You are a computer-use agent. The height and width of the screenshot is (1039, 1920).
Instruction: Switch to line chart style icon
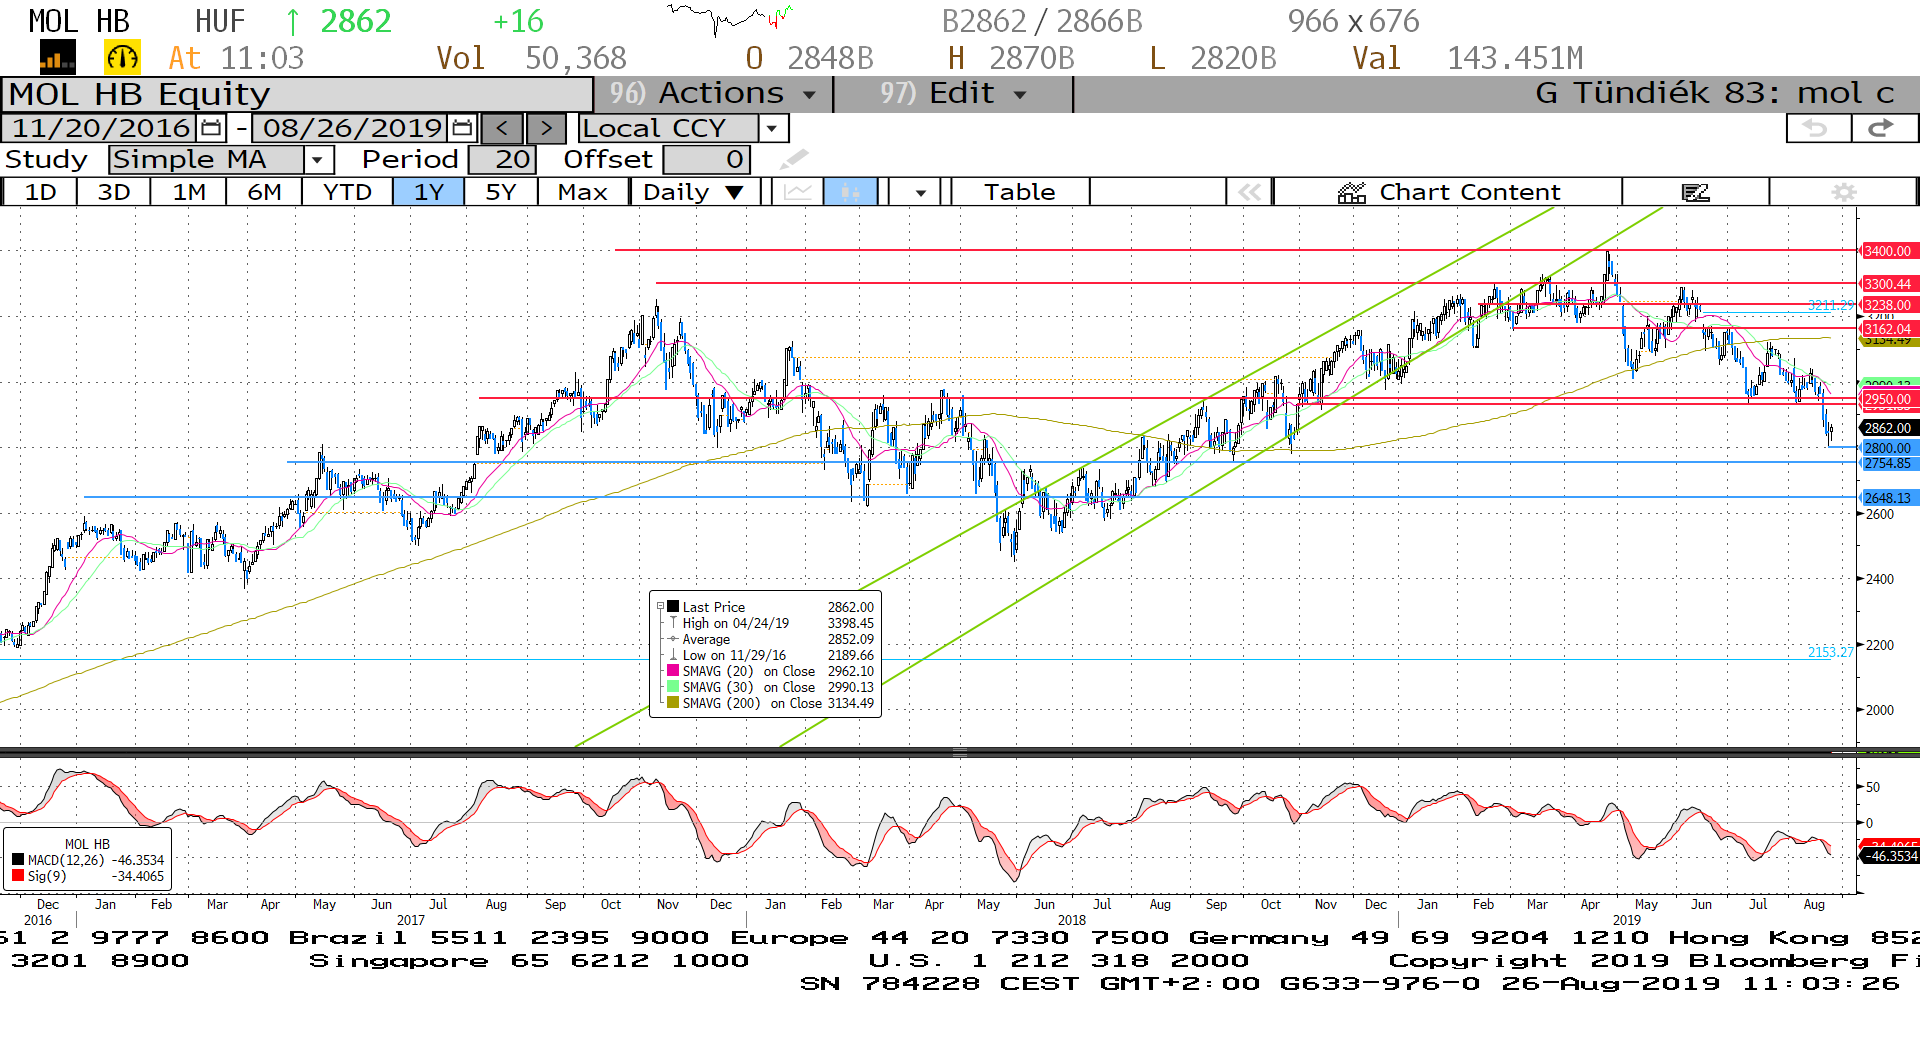tap(797, 192)
